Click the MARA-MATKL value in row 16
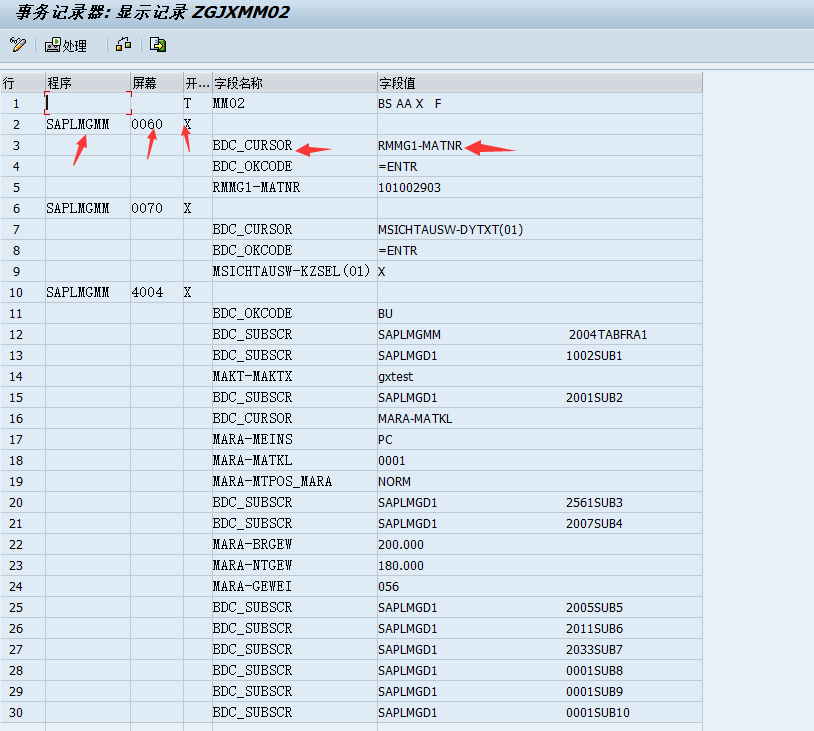The height and width of the screenshot is (731, 814). (415, 418)
